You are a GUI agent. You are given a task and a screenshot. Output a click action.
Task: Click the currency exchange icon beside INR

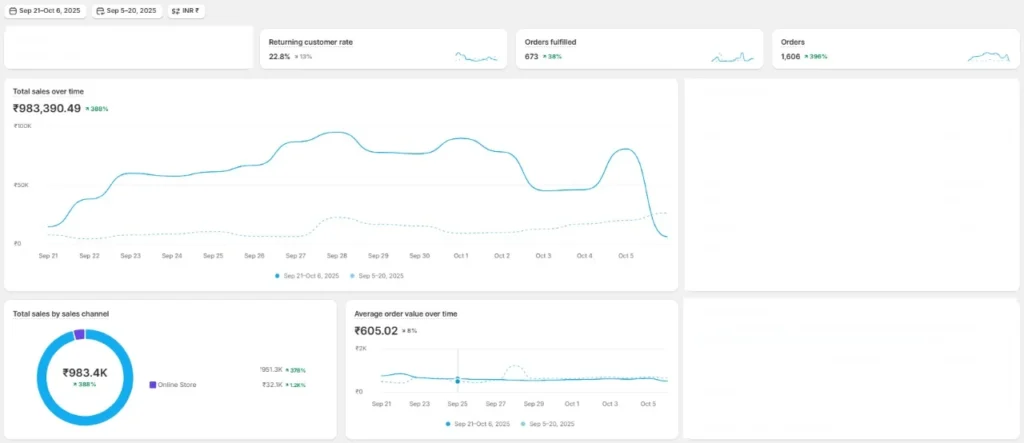(x=176, y=11)
